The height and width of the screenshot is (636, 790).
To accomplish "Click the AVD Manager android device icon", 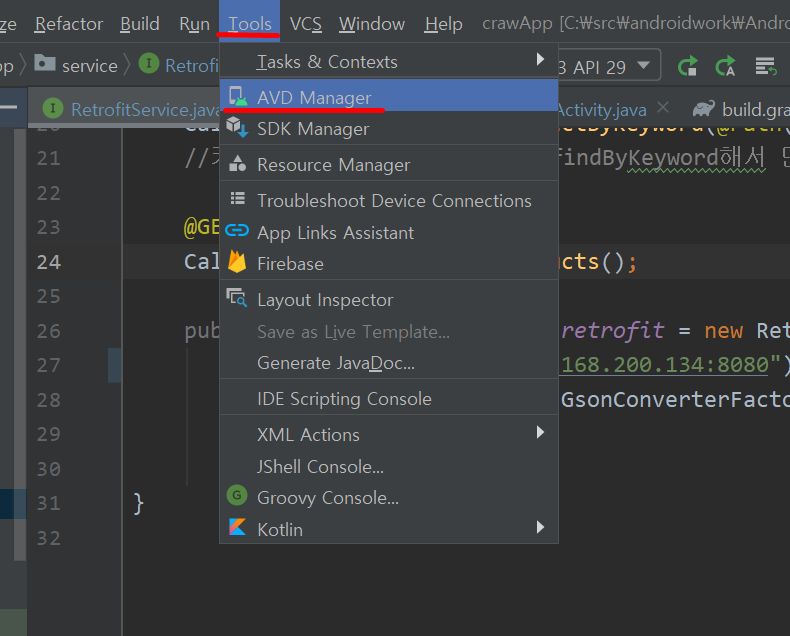I will point(237,96).
